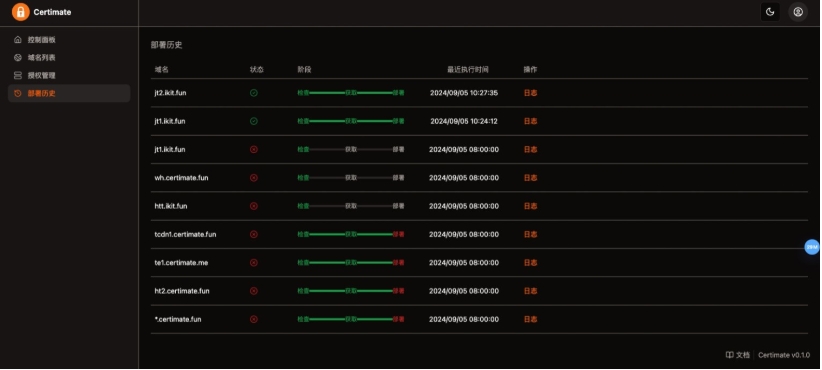Click the green success icon for jt1.ikit.fun
This screenshot has height=370, width=822.
[x=254, y=121]
